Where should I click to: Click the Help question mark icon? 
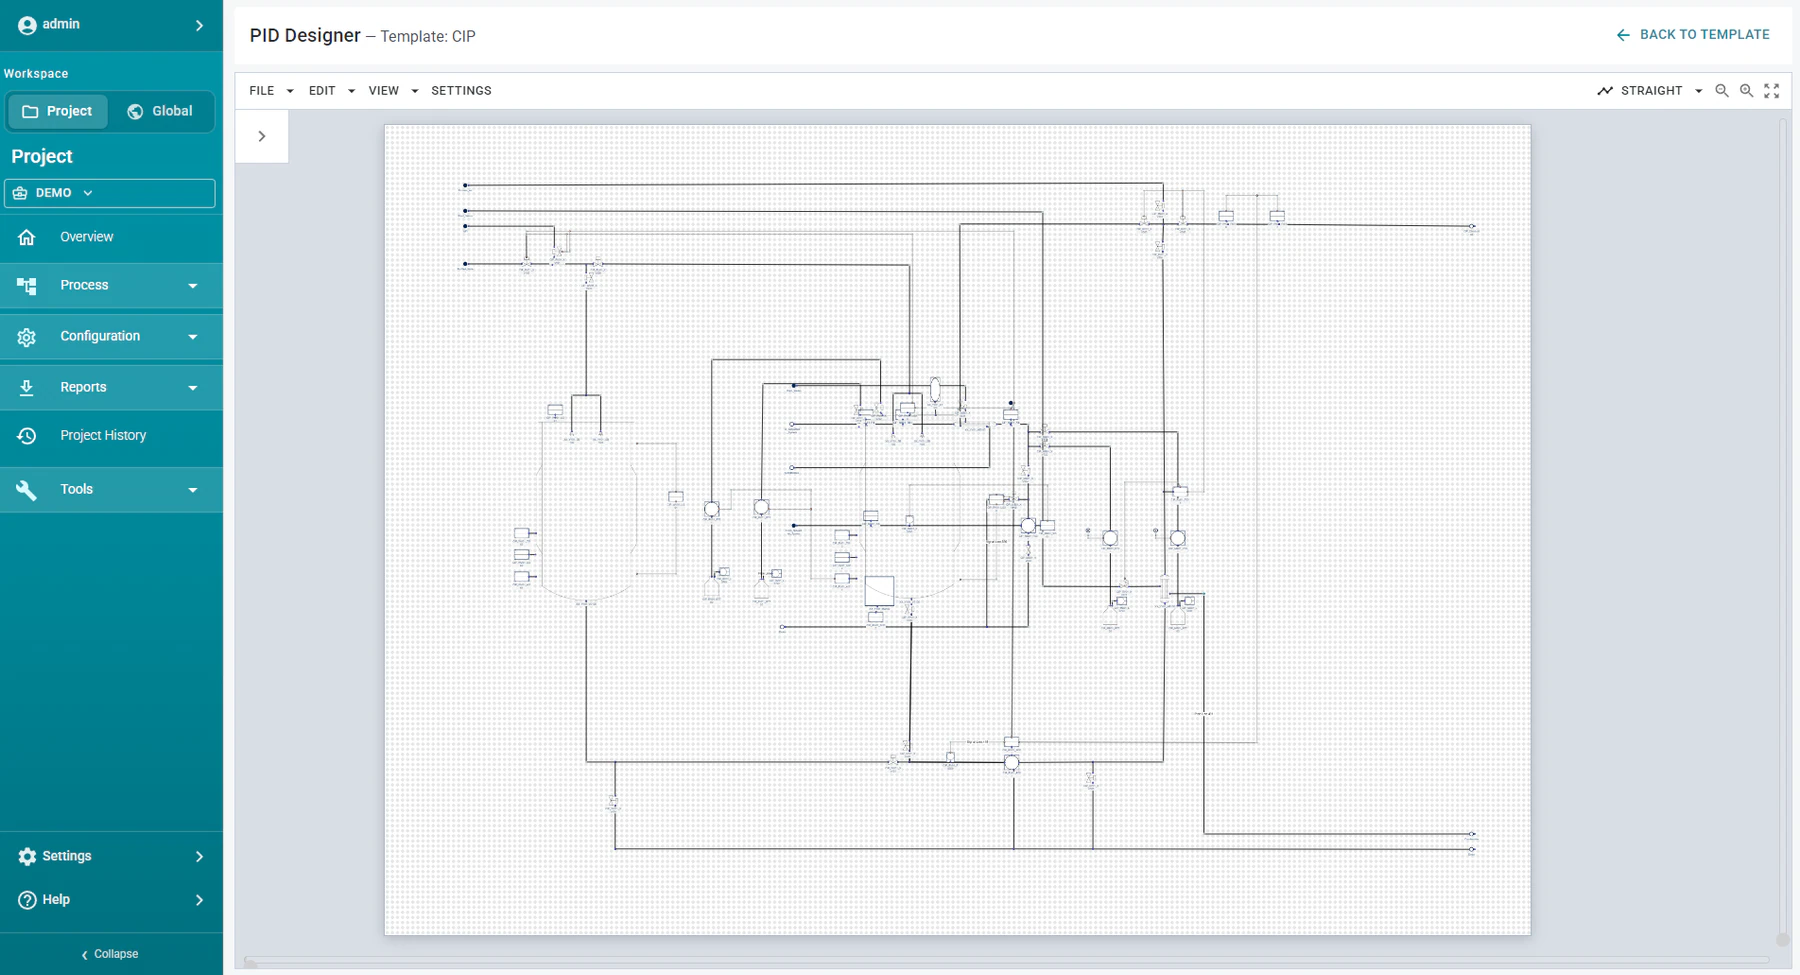27,900
